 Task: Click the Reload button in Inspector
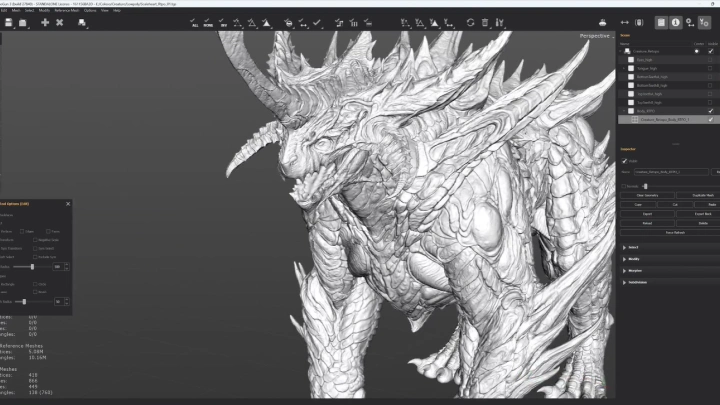click(x=647, y=223)
